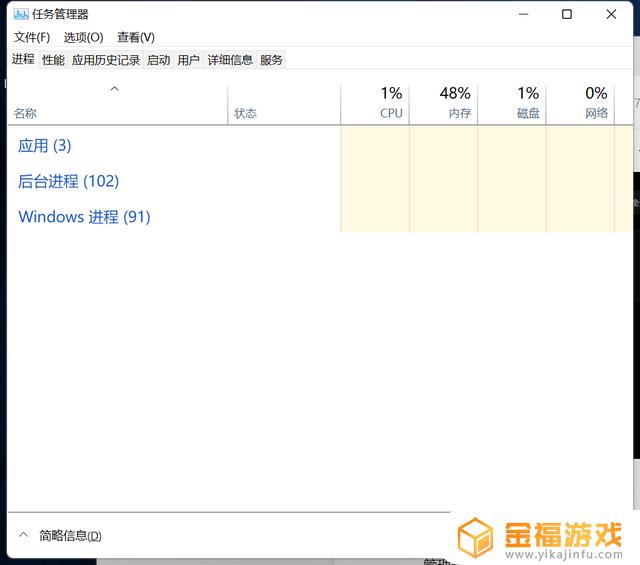Viewport: 640px width, 565px height.
Task: Expand the 后台进程 (102) group
Action: coord(69,181)
